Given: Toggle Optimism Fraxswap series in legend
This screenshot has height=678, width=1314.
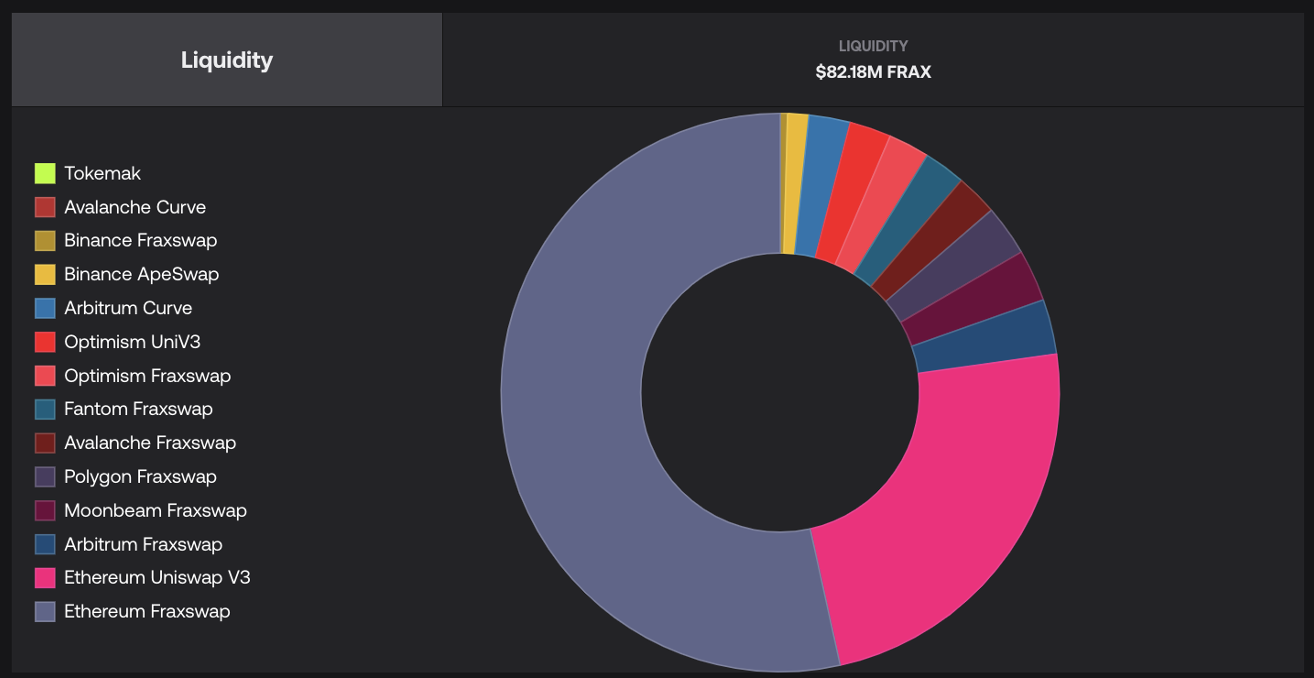Looking at the screenshot, I should (x=147, y=376).
